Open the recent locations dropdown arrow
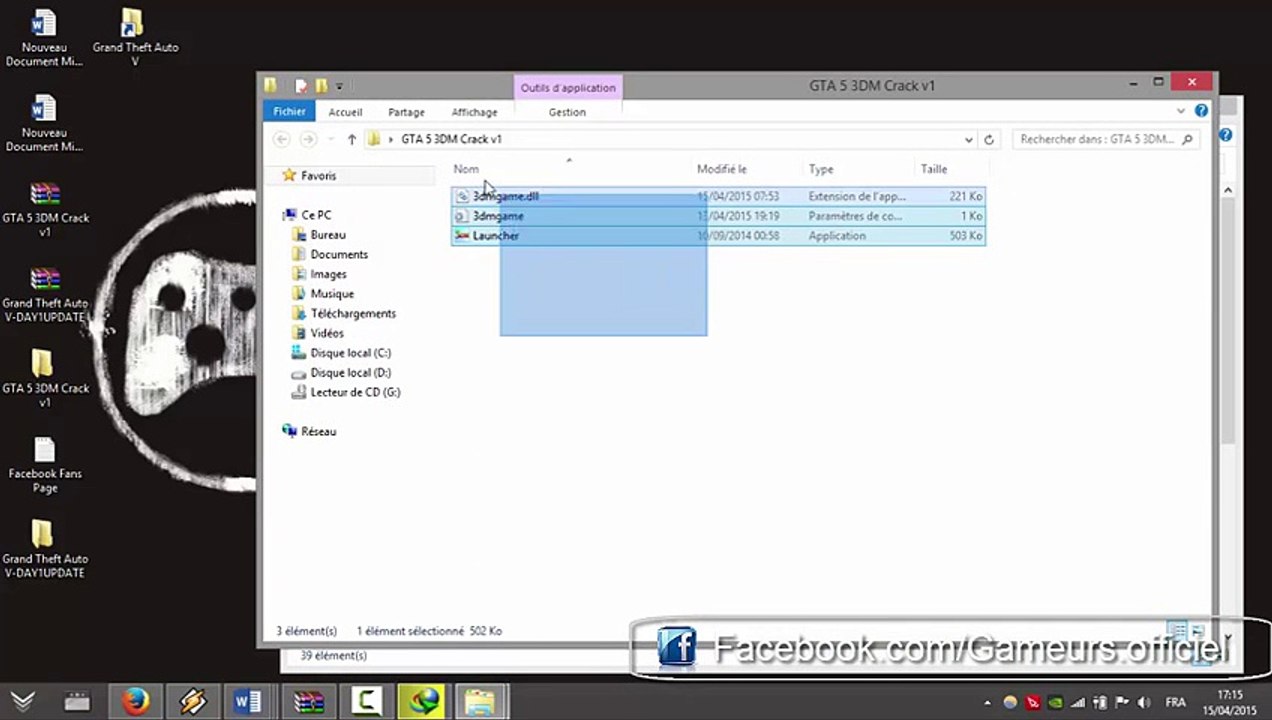 pyautogui.click(x=329, y=140)
